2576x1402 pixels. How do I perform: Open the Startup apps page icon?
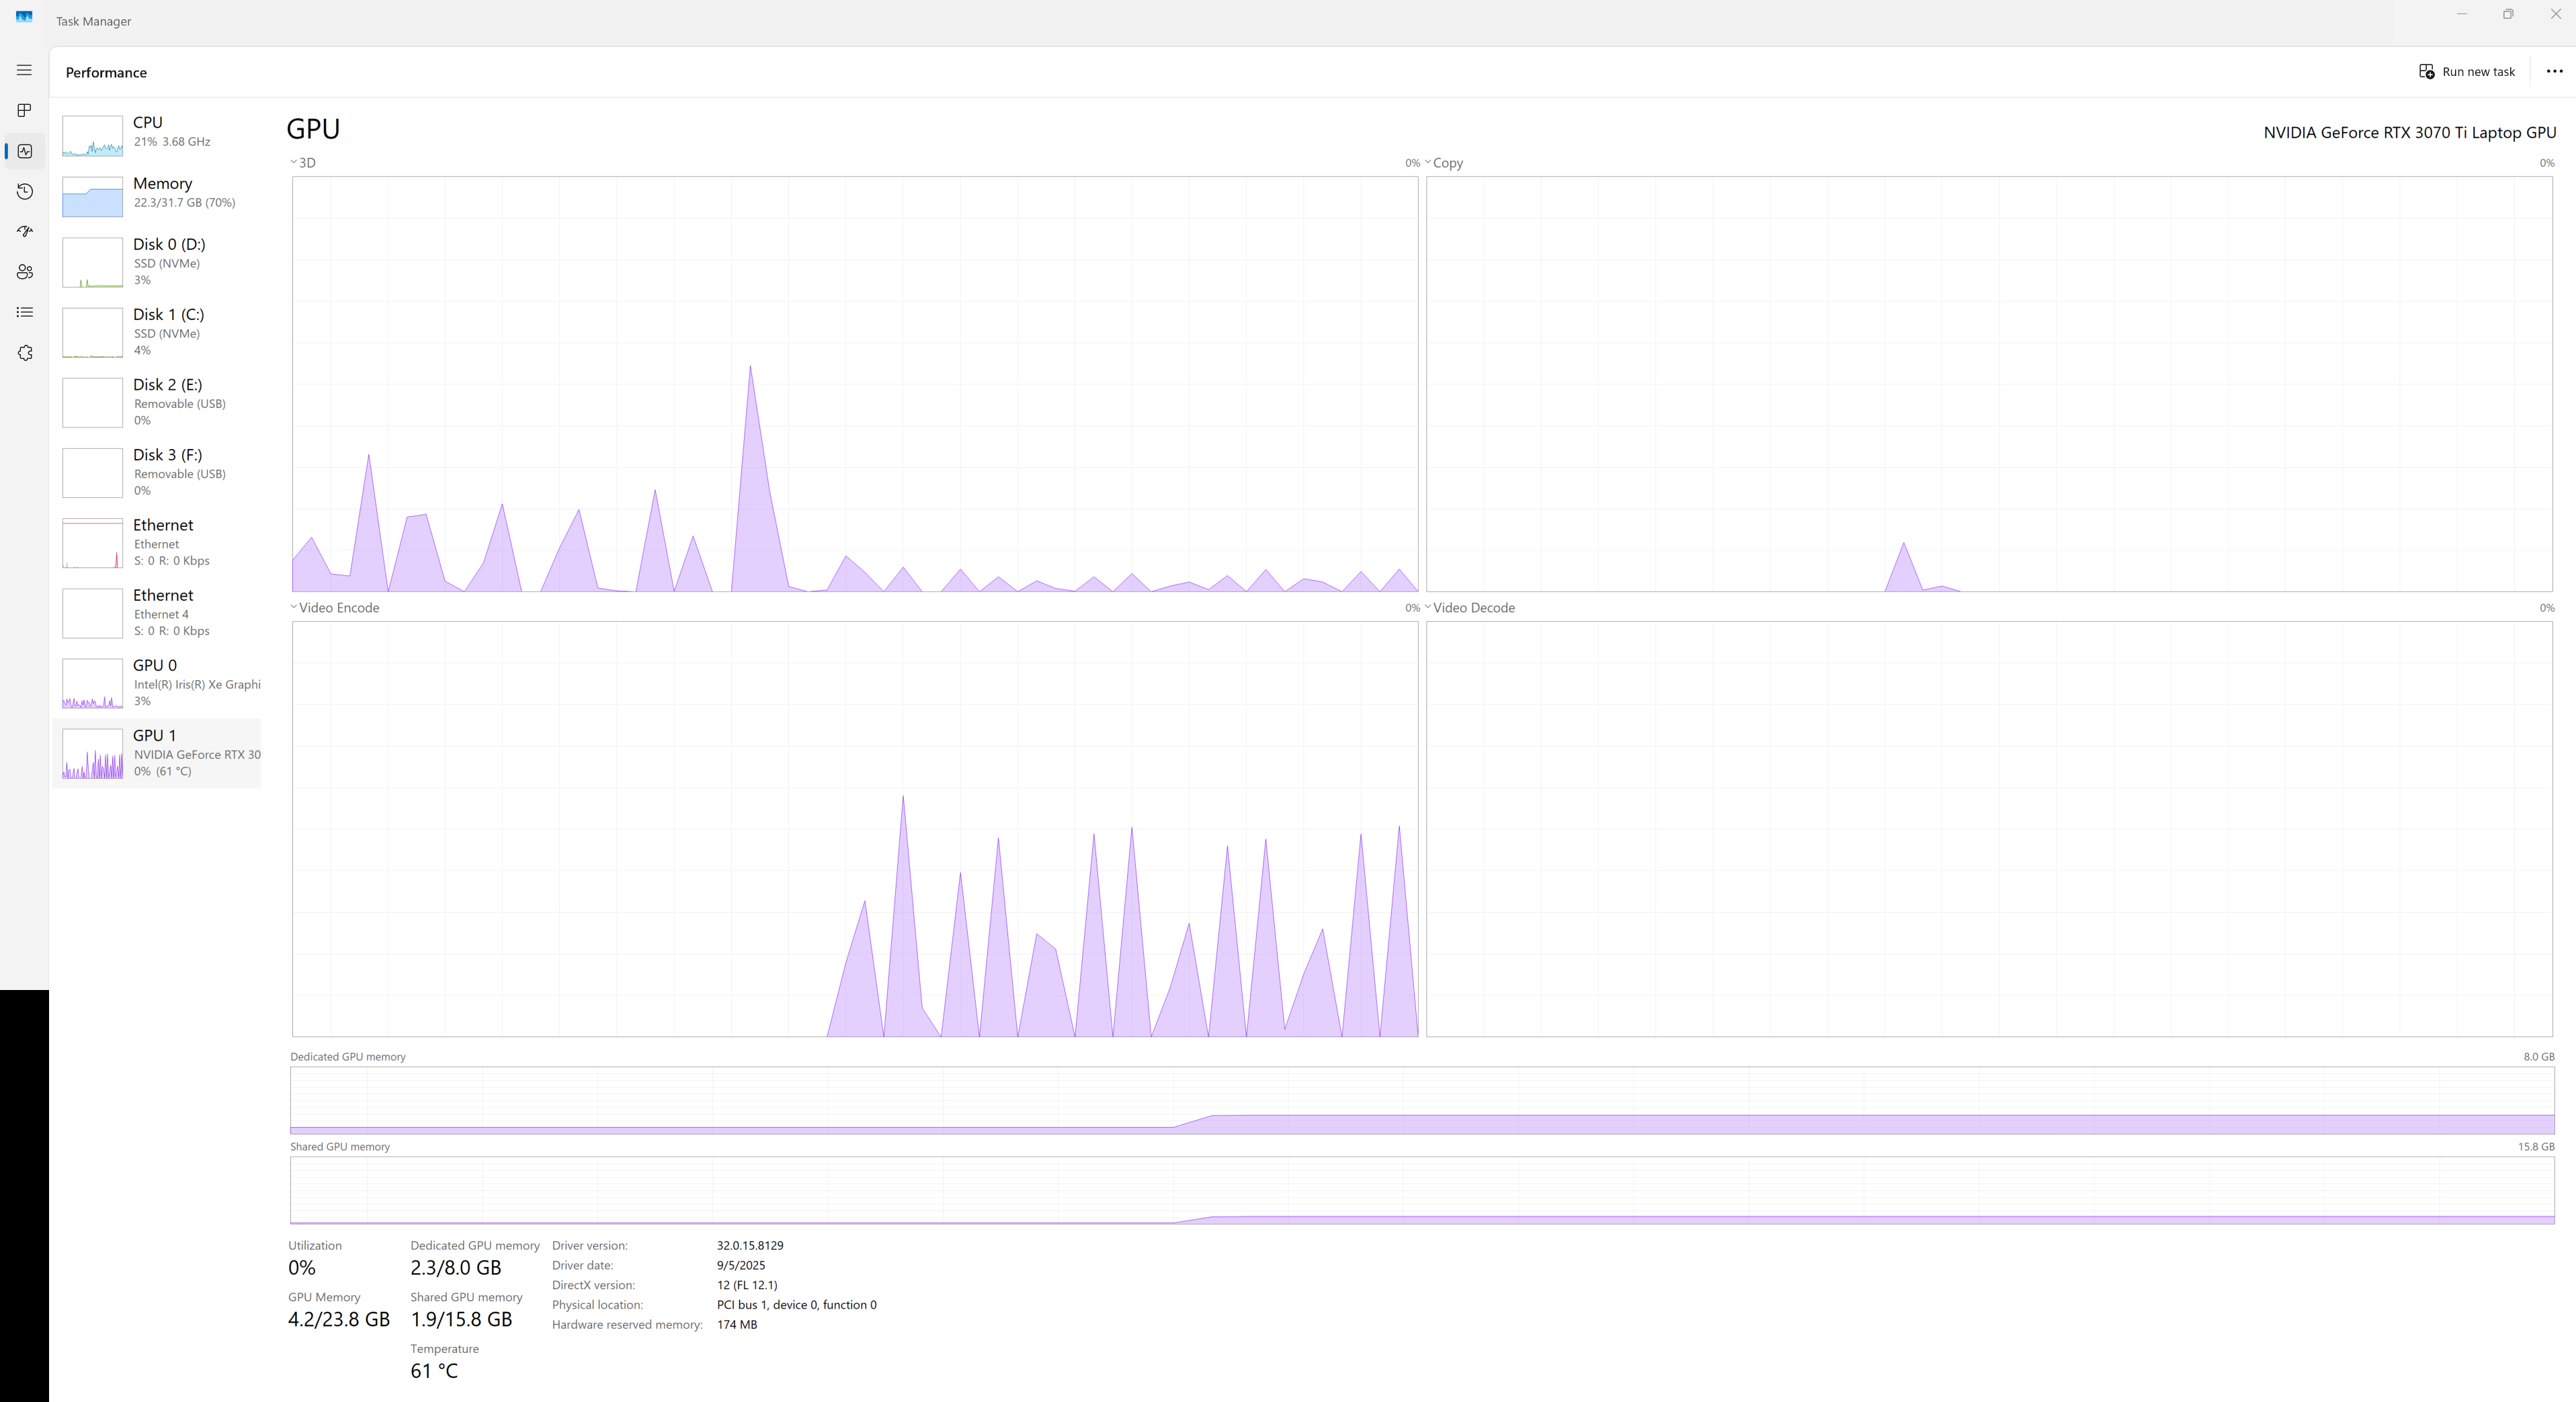(24, 231)
